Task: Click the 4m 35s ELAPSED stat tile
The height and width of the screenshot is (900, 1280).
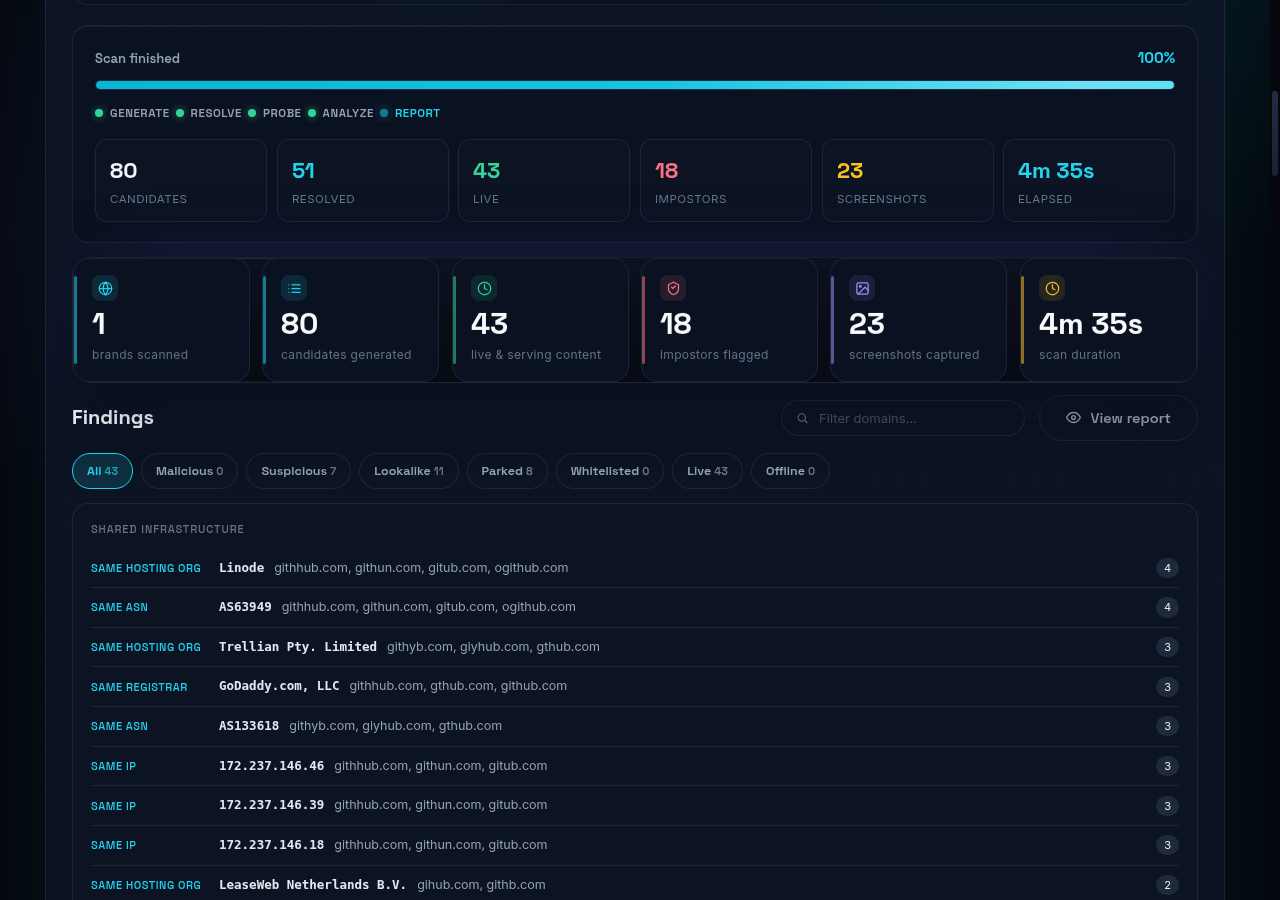Action: tap(1089, 180)
